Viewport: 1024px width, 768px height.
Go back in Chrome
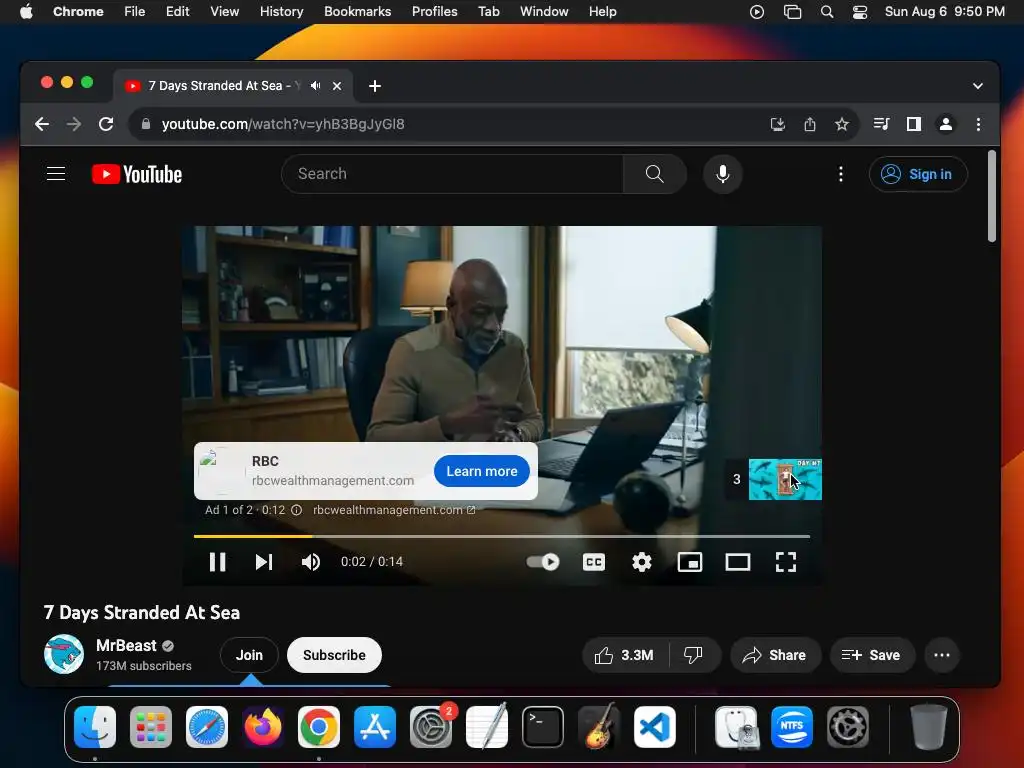pos(42,124)
